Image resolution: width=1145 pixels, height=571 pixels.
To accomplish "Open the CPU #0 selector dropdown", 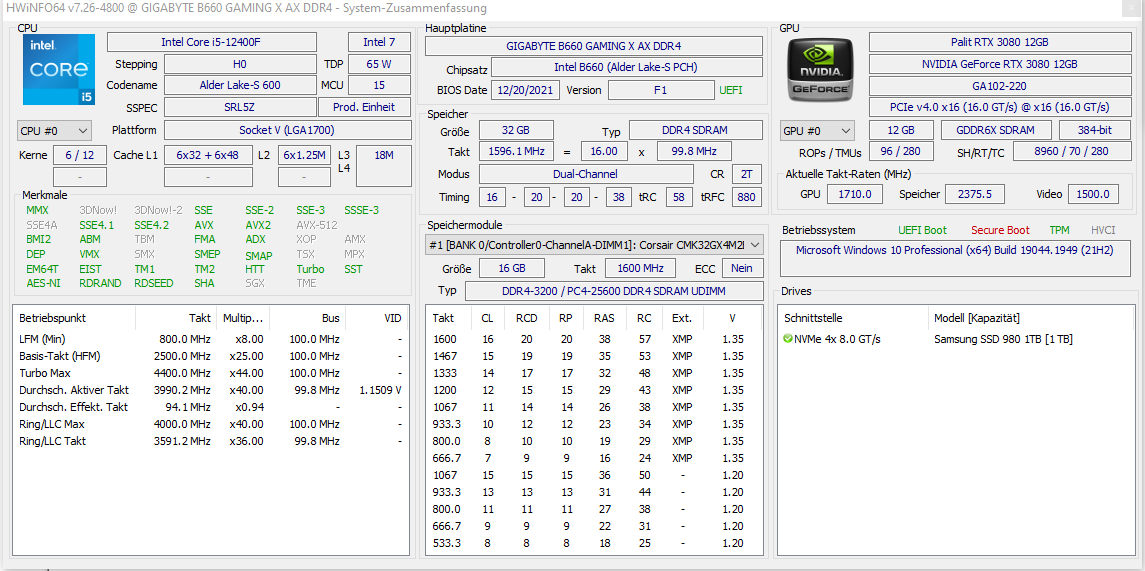I will coord(54,131).
